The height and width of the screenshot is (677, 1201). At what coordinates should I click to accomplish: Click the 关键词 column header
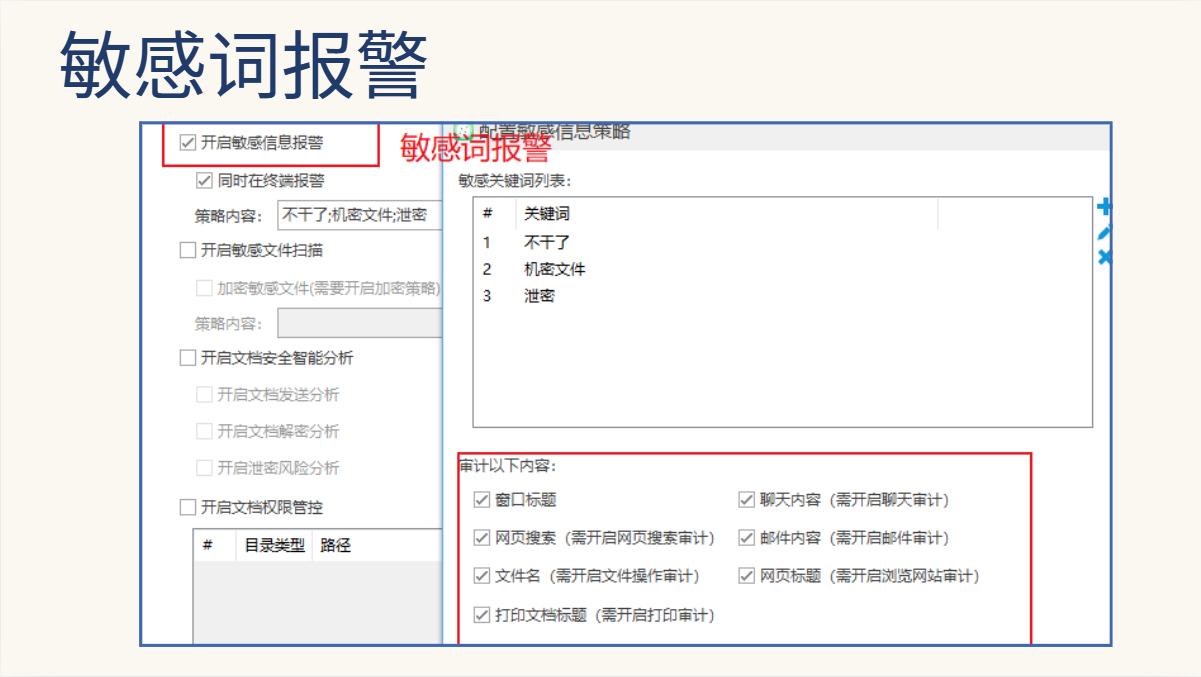(x=547, y=214)
